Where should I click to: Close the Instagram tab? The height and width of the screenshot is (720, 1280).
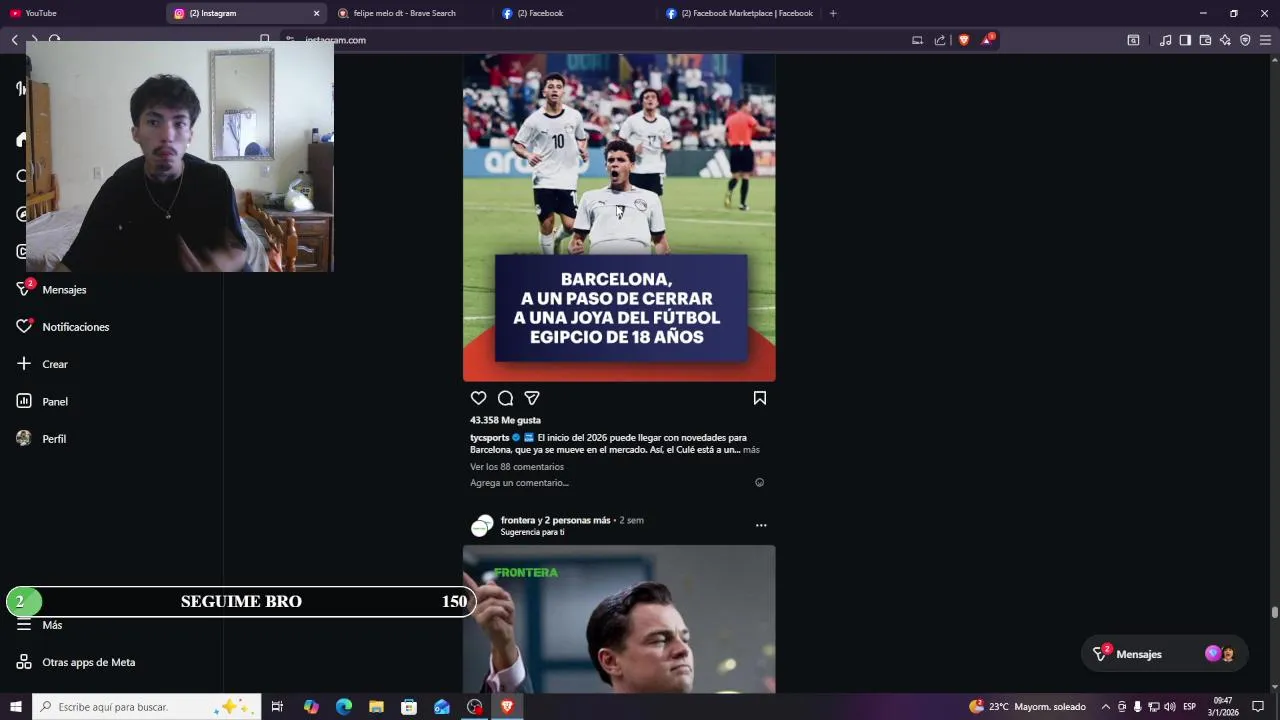(316, 13)
